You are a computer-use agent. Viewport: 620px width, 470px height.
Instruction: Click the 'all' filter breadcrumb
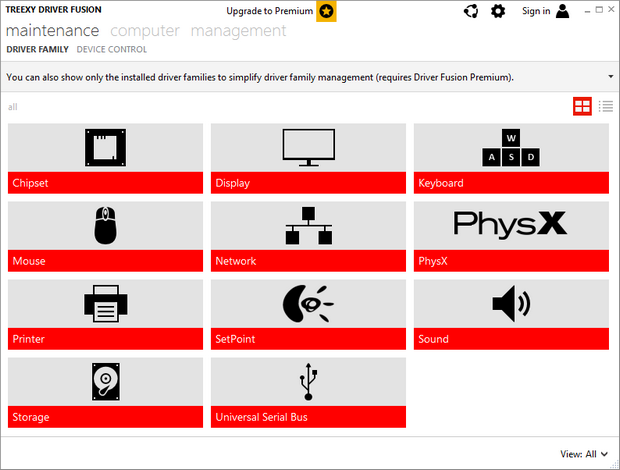tap(13, 107)
